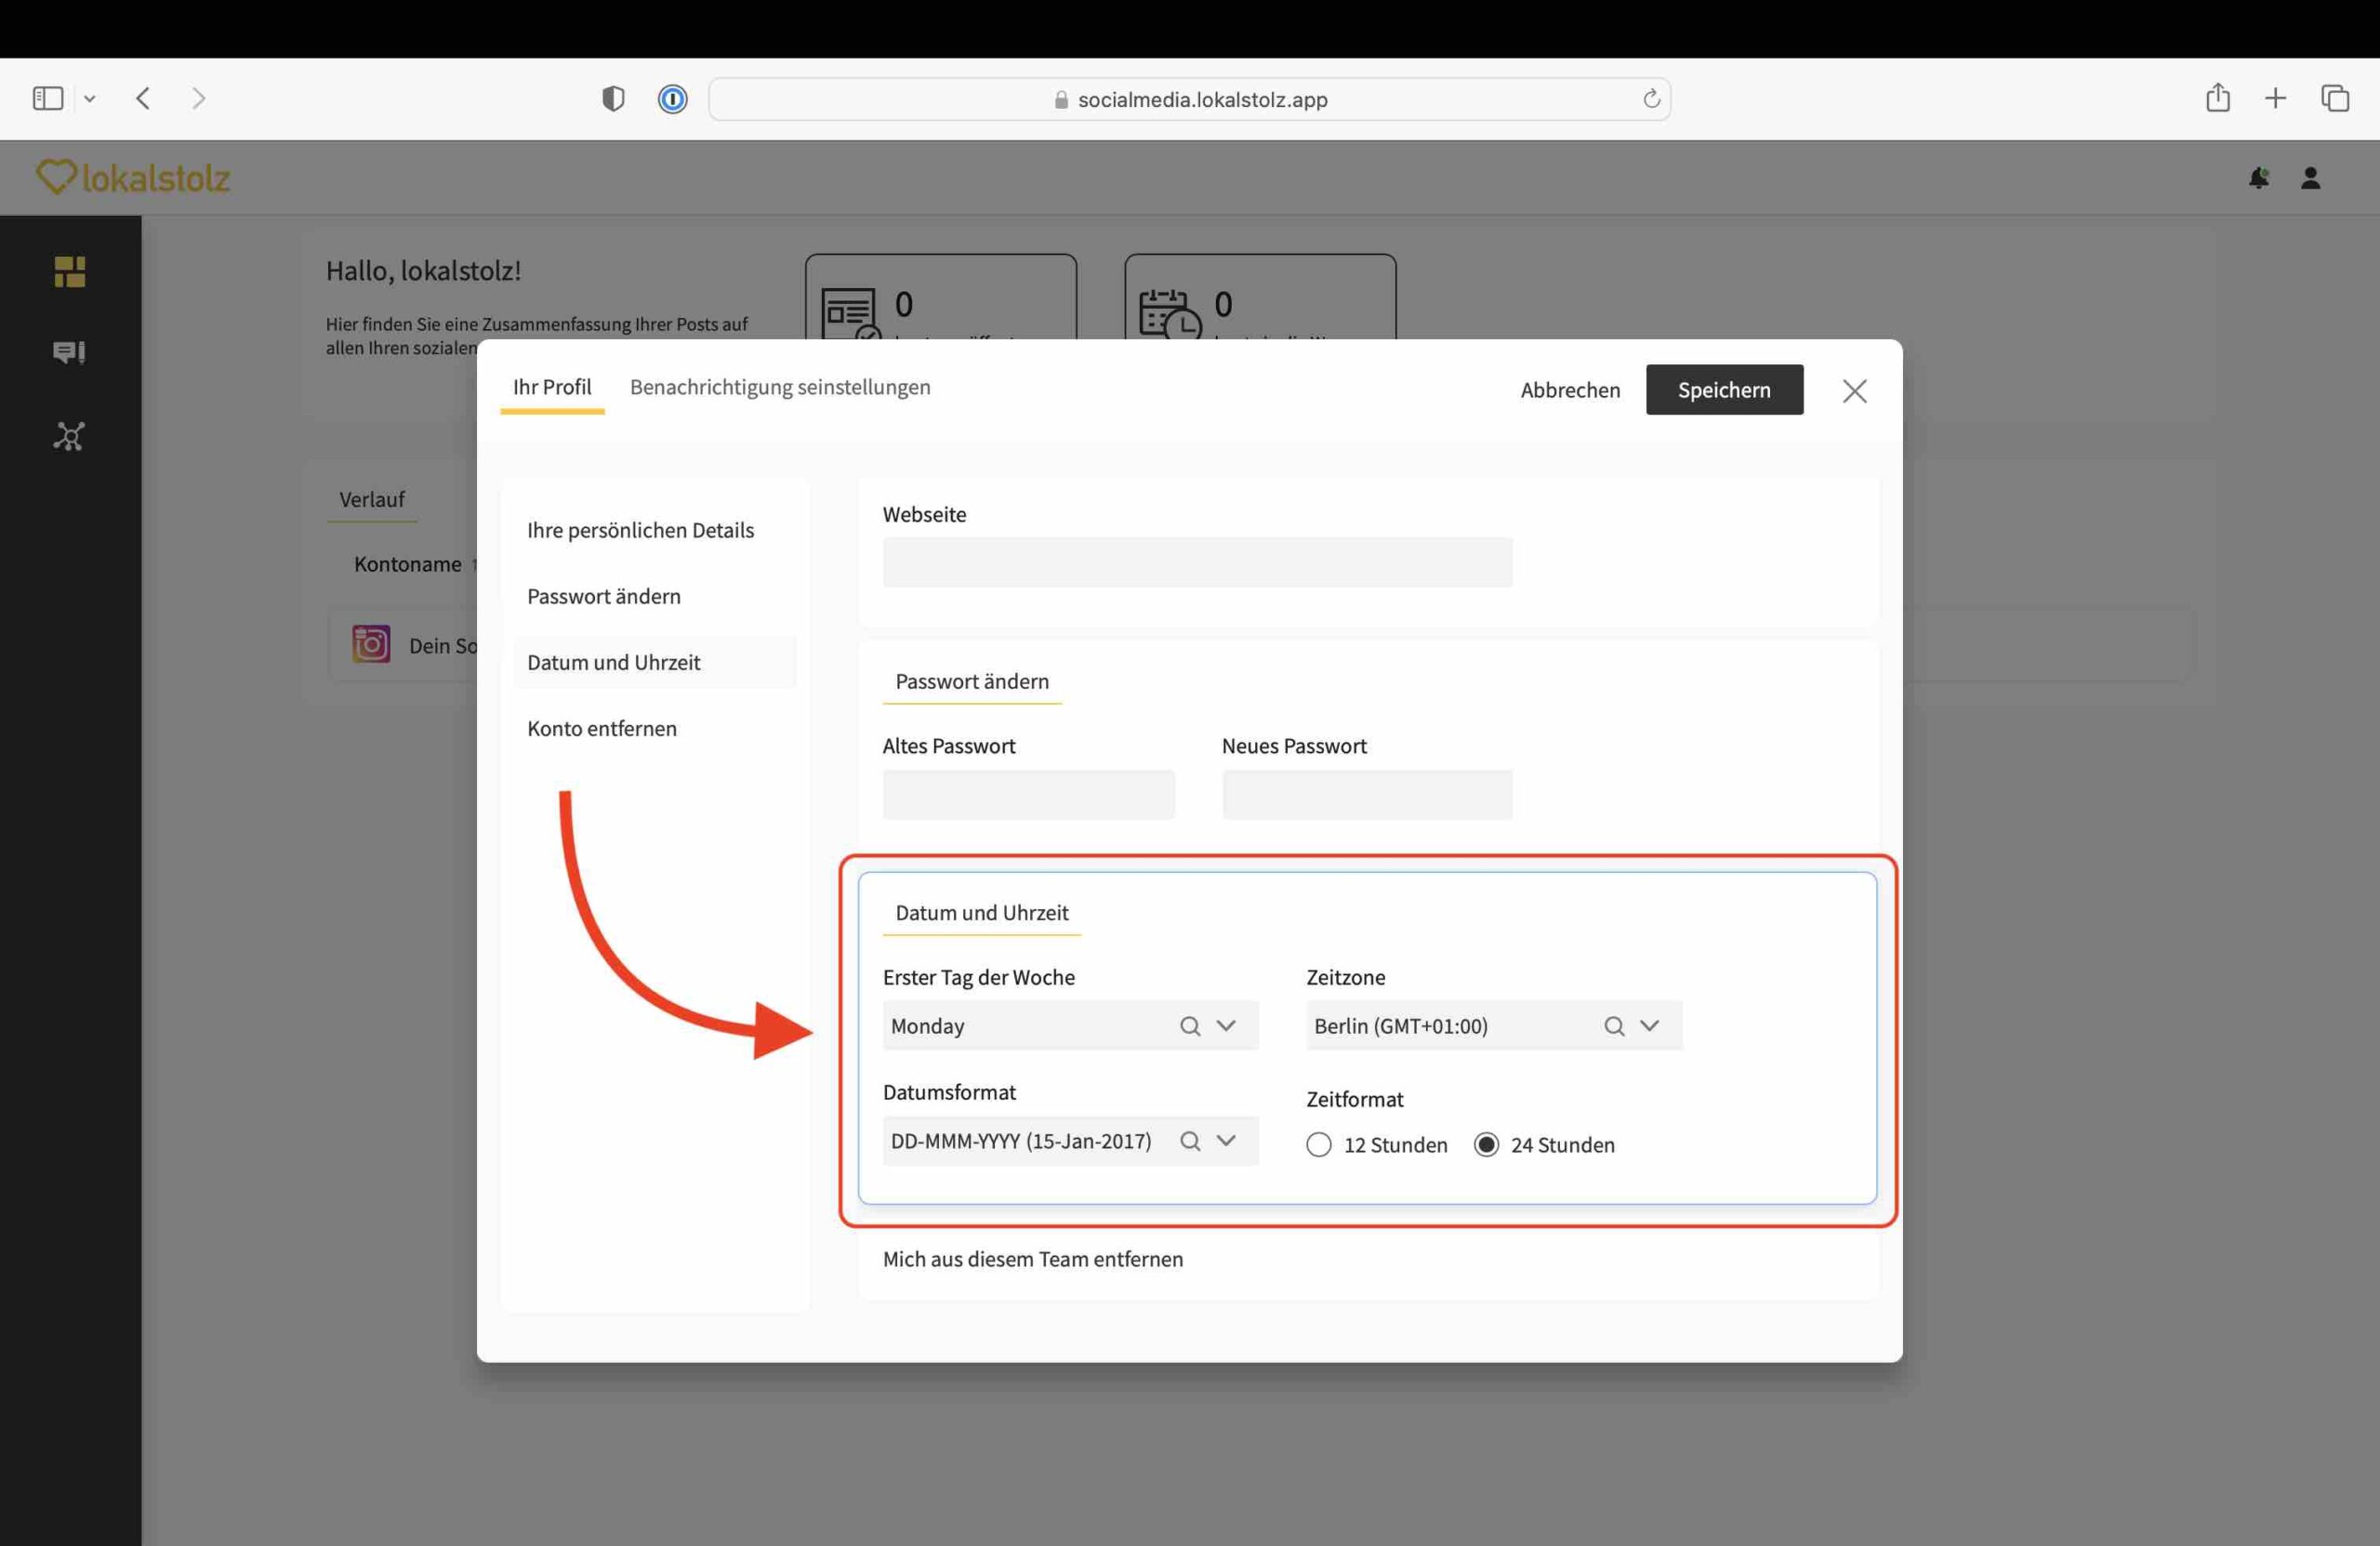This screenshot has height=1546, width=2380.
Task: Open the Safari share icon
Action: coord(2217,98)
